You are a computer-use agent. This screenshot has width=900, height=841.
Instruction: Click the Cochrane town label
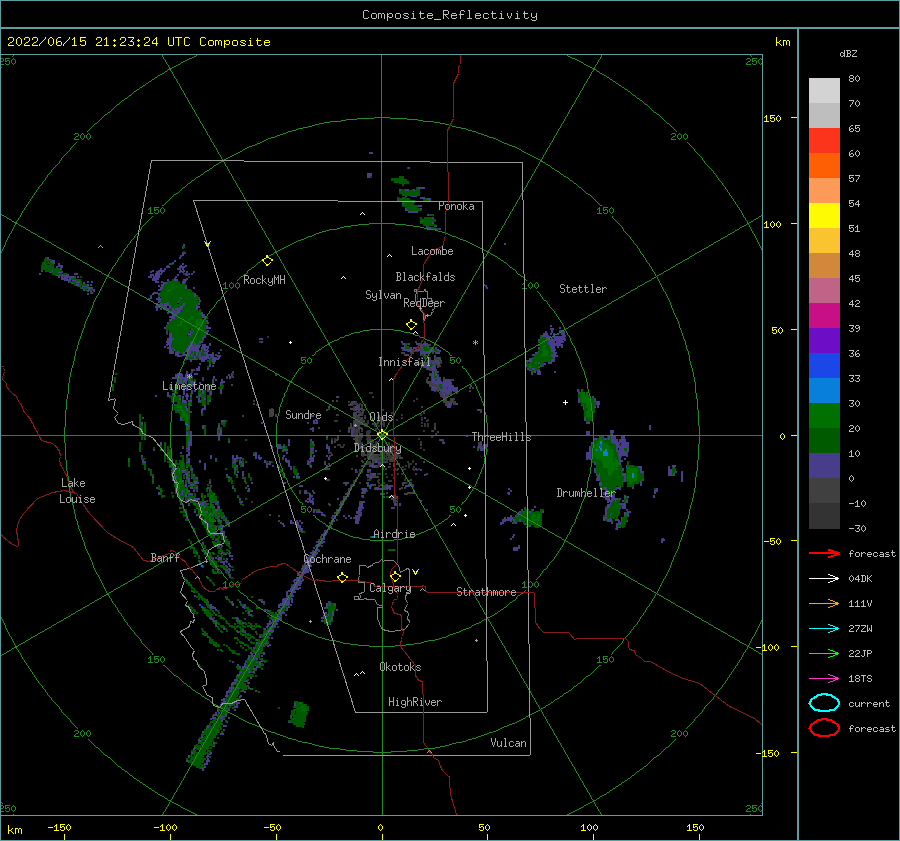[327, 559]
